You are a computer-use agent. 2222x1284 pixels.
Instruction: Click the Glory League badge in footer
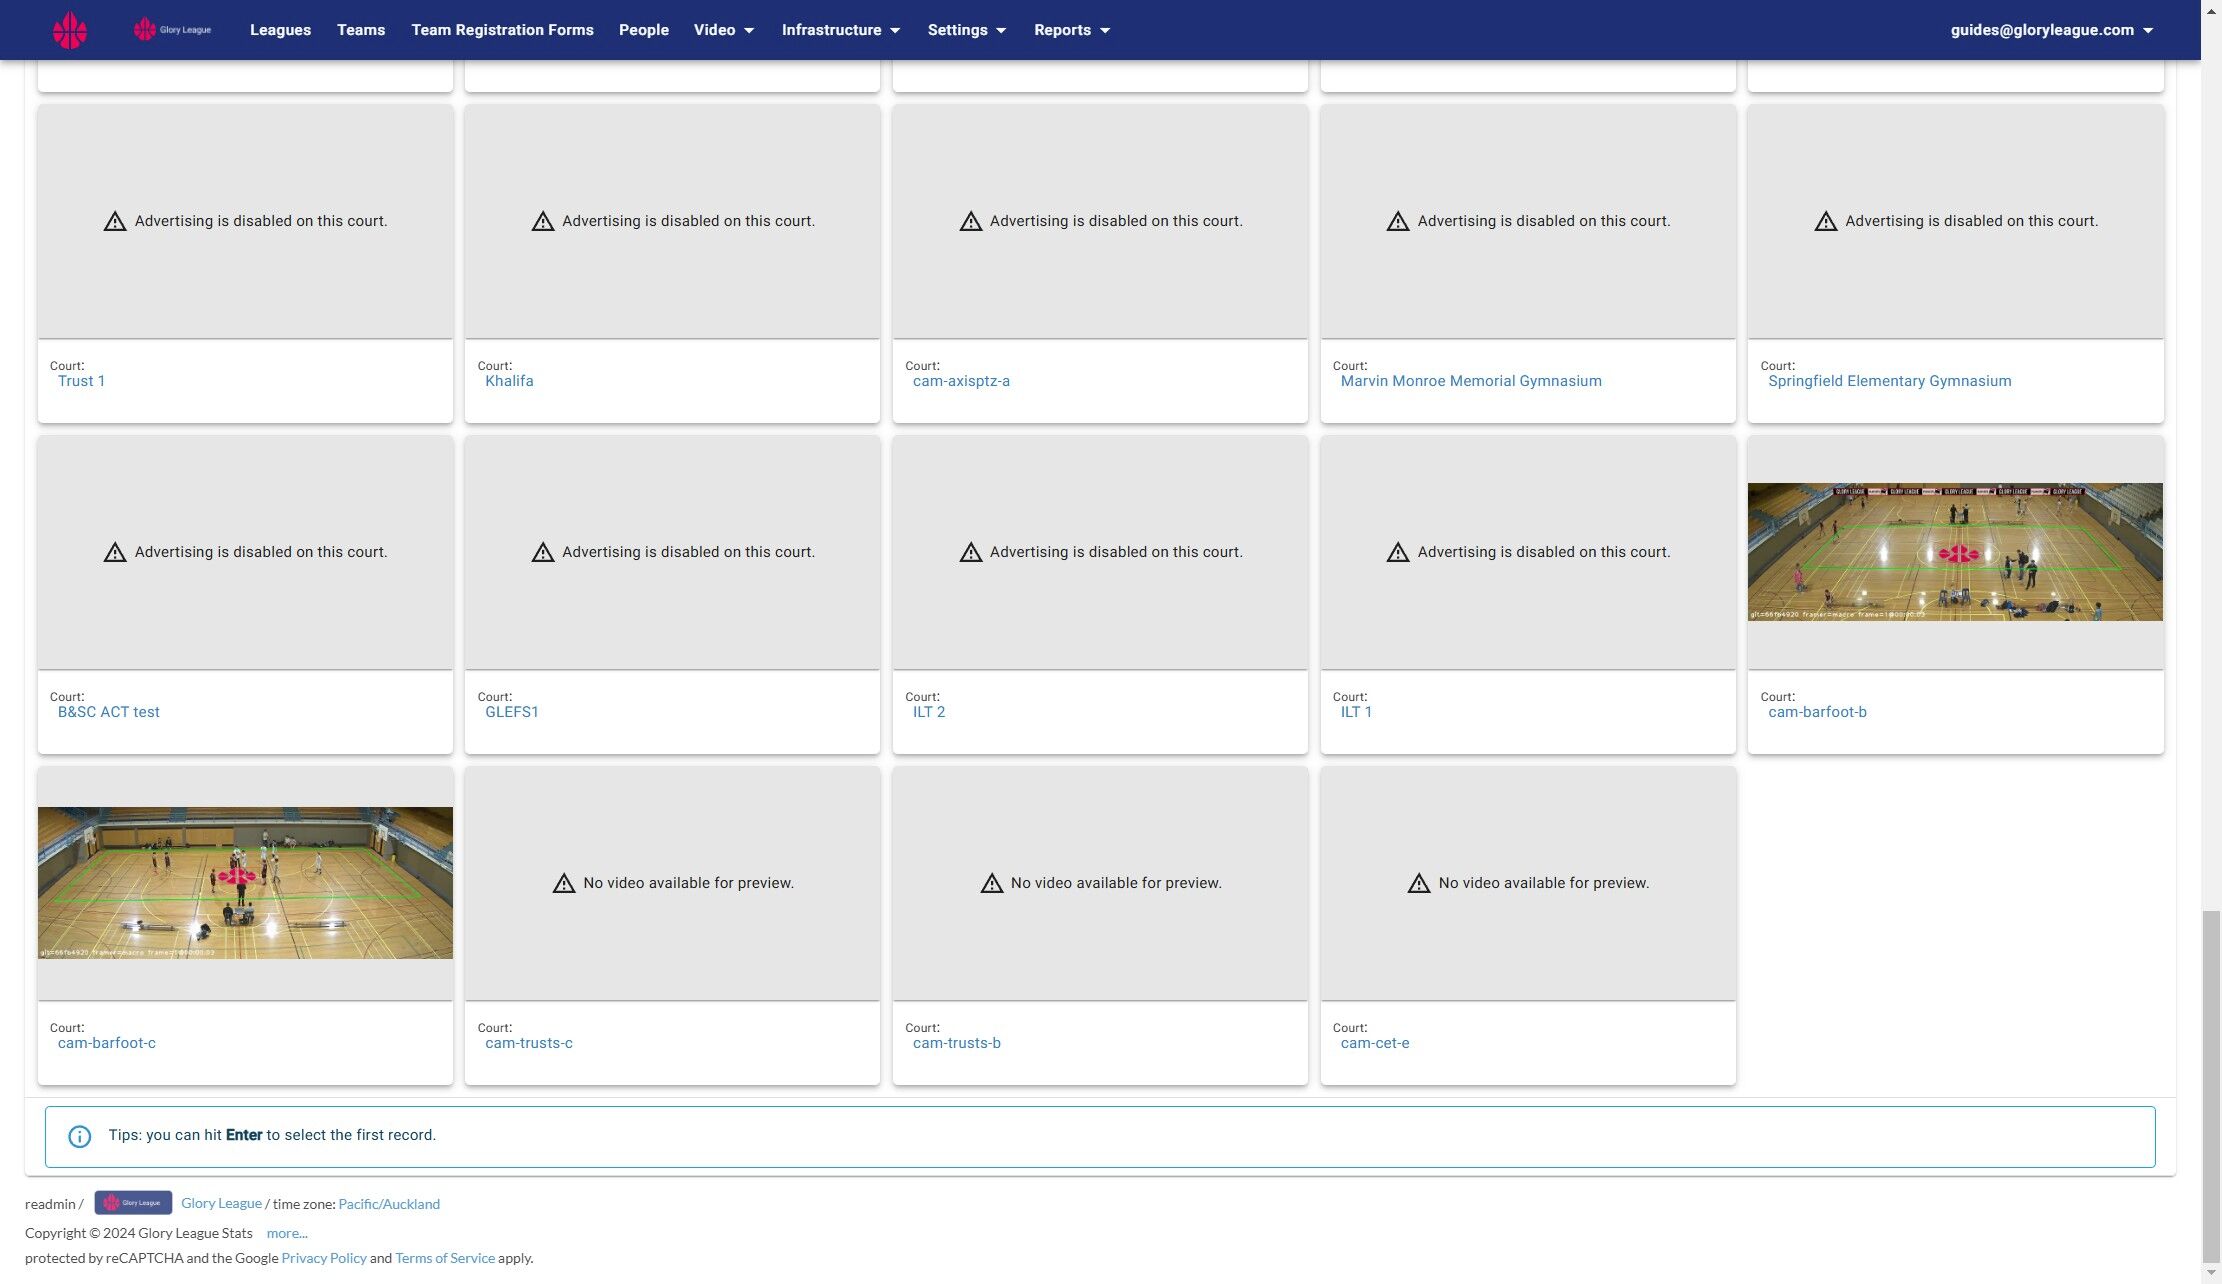(133, 1203)
